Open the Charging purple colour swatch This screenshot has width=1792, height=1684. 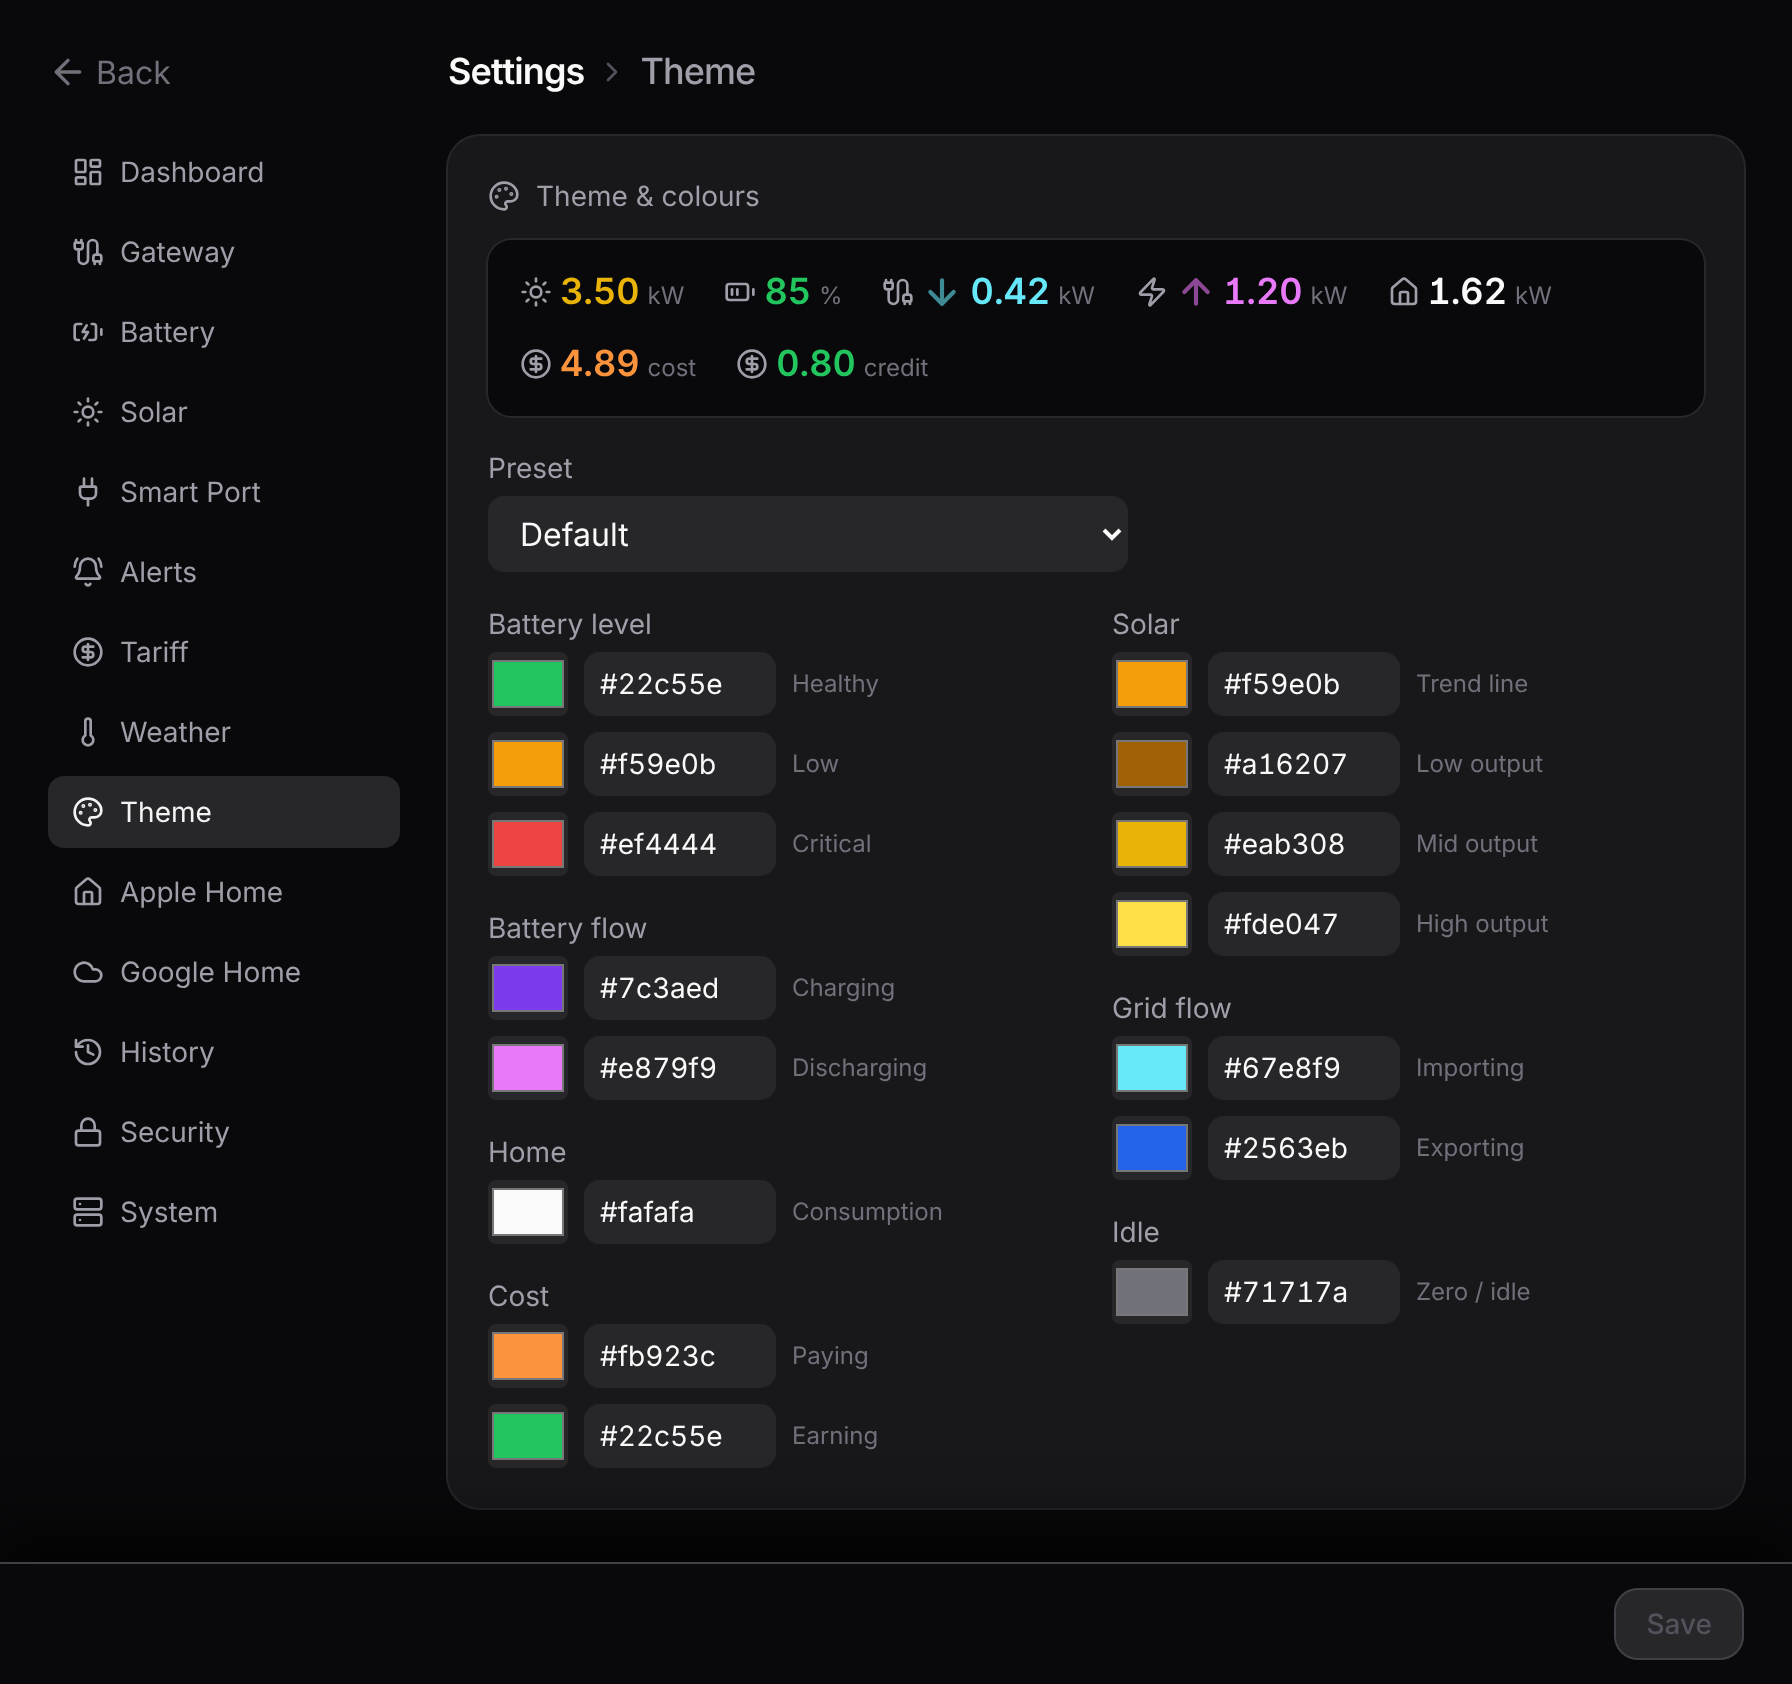[x=528, y=988]
